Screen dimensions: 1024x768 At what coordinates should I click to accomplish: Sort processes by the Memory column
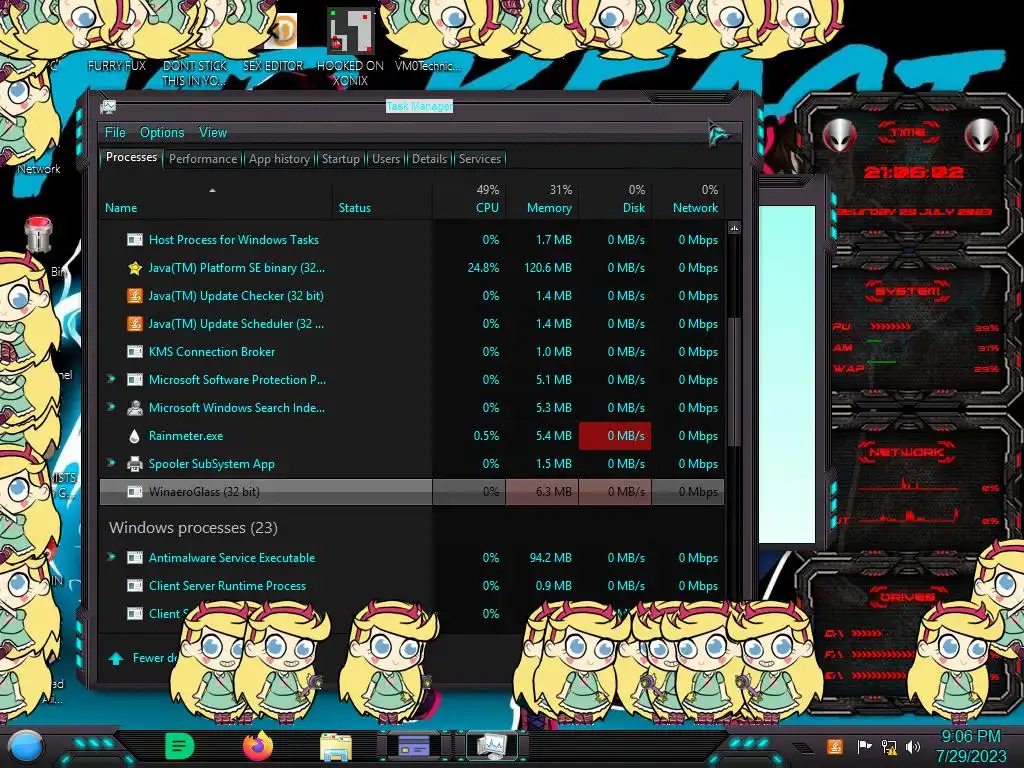click(x=542, y=199)
